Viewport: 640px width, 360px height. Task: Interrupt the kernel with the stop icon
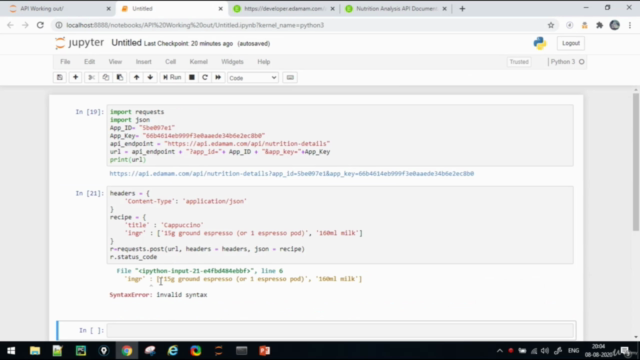click(x=191, y=78)
